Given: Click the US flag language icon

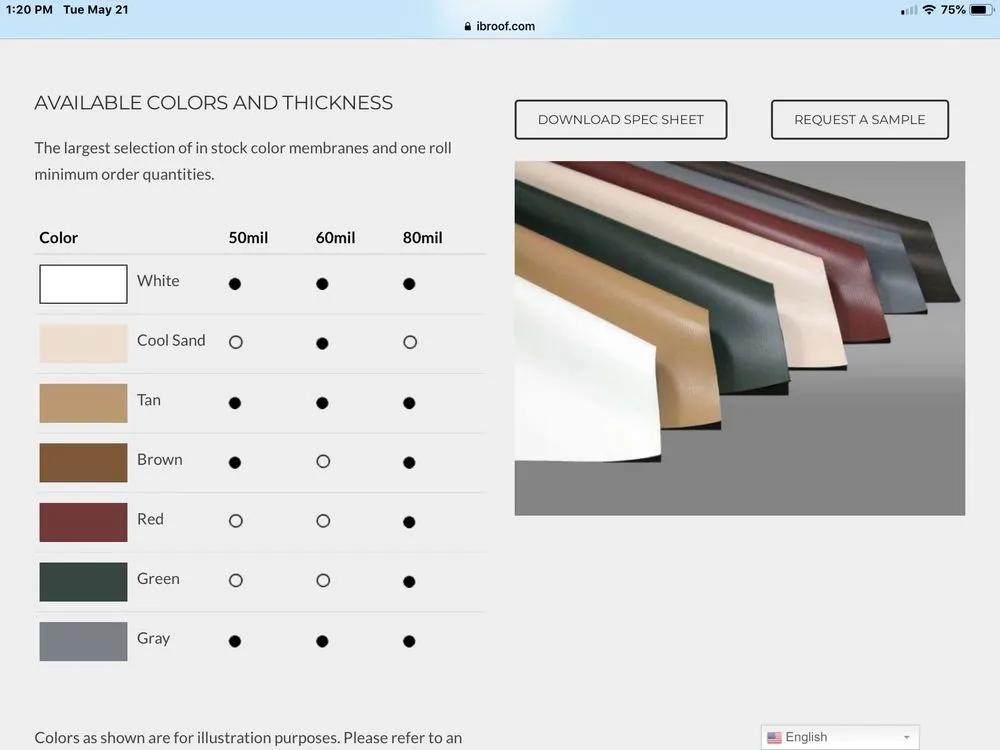Looking at the screenshot, I should coord(774,738).
